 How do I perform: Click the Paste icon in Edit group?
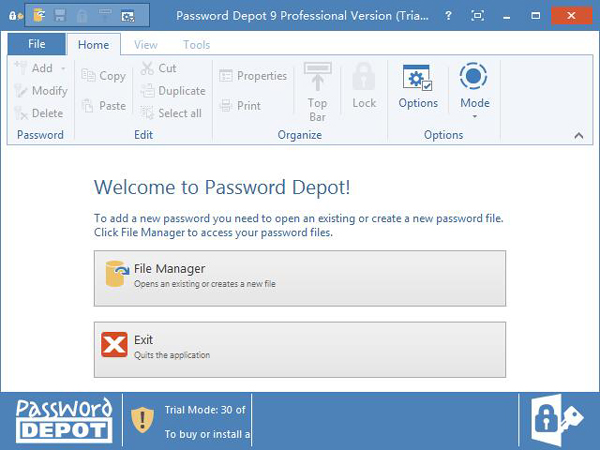click(88, 106)
